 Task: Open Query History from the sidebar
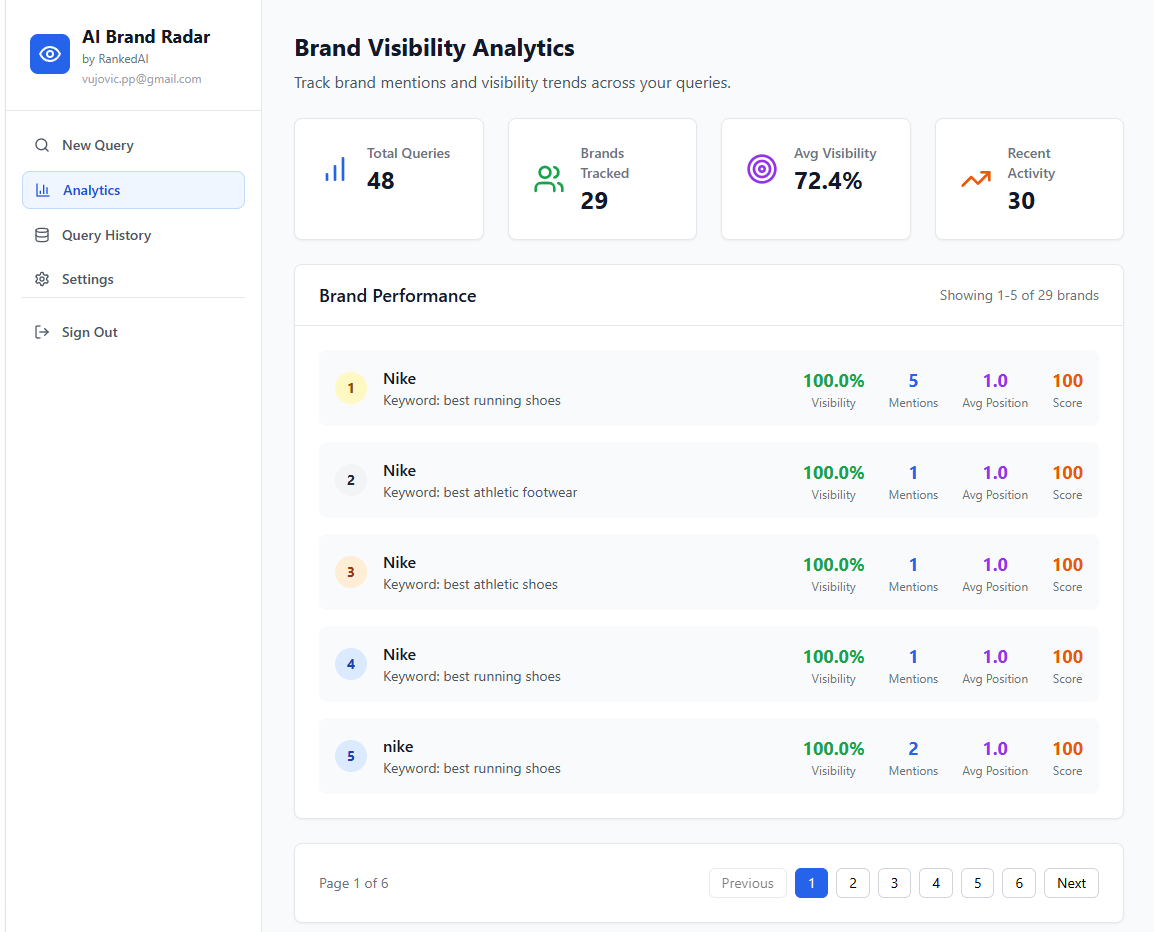[x=133, y=235]
